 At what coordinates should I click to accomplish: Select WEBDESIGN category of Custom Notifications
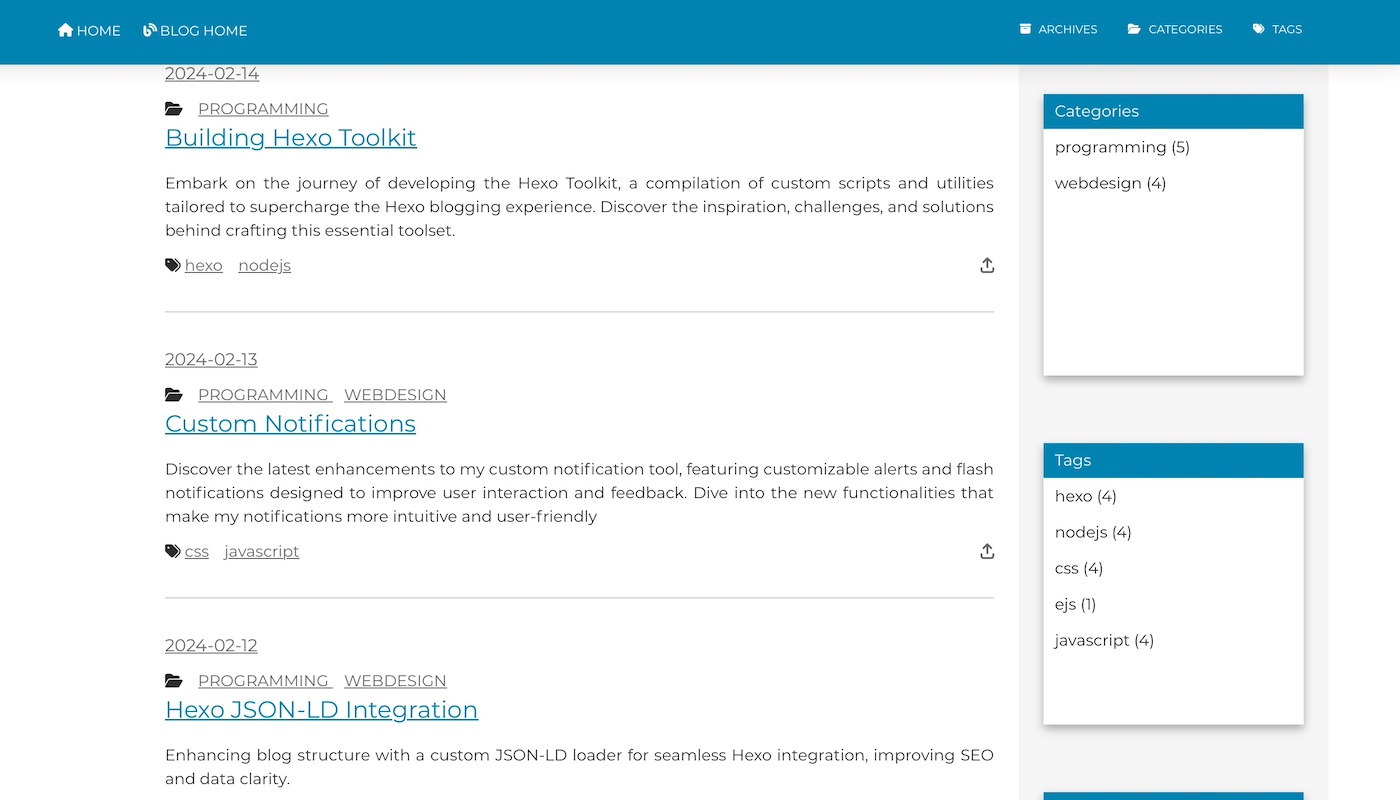tap(395, 395)
